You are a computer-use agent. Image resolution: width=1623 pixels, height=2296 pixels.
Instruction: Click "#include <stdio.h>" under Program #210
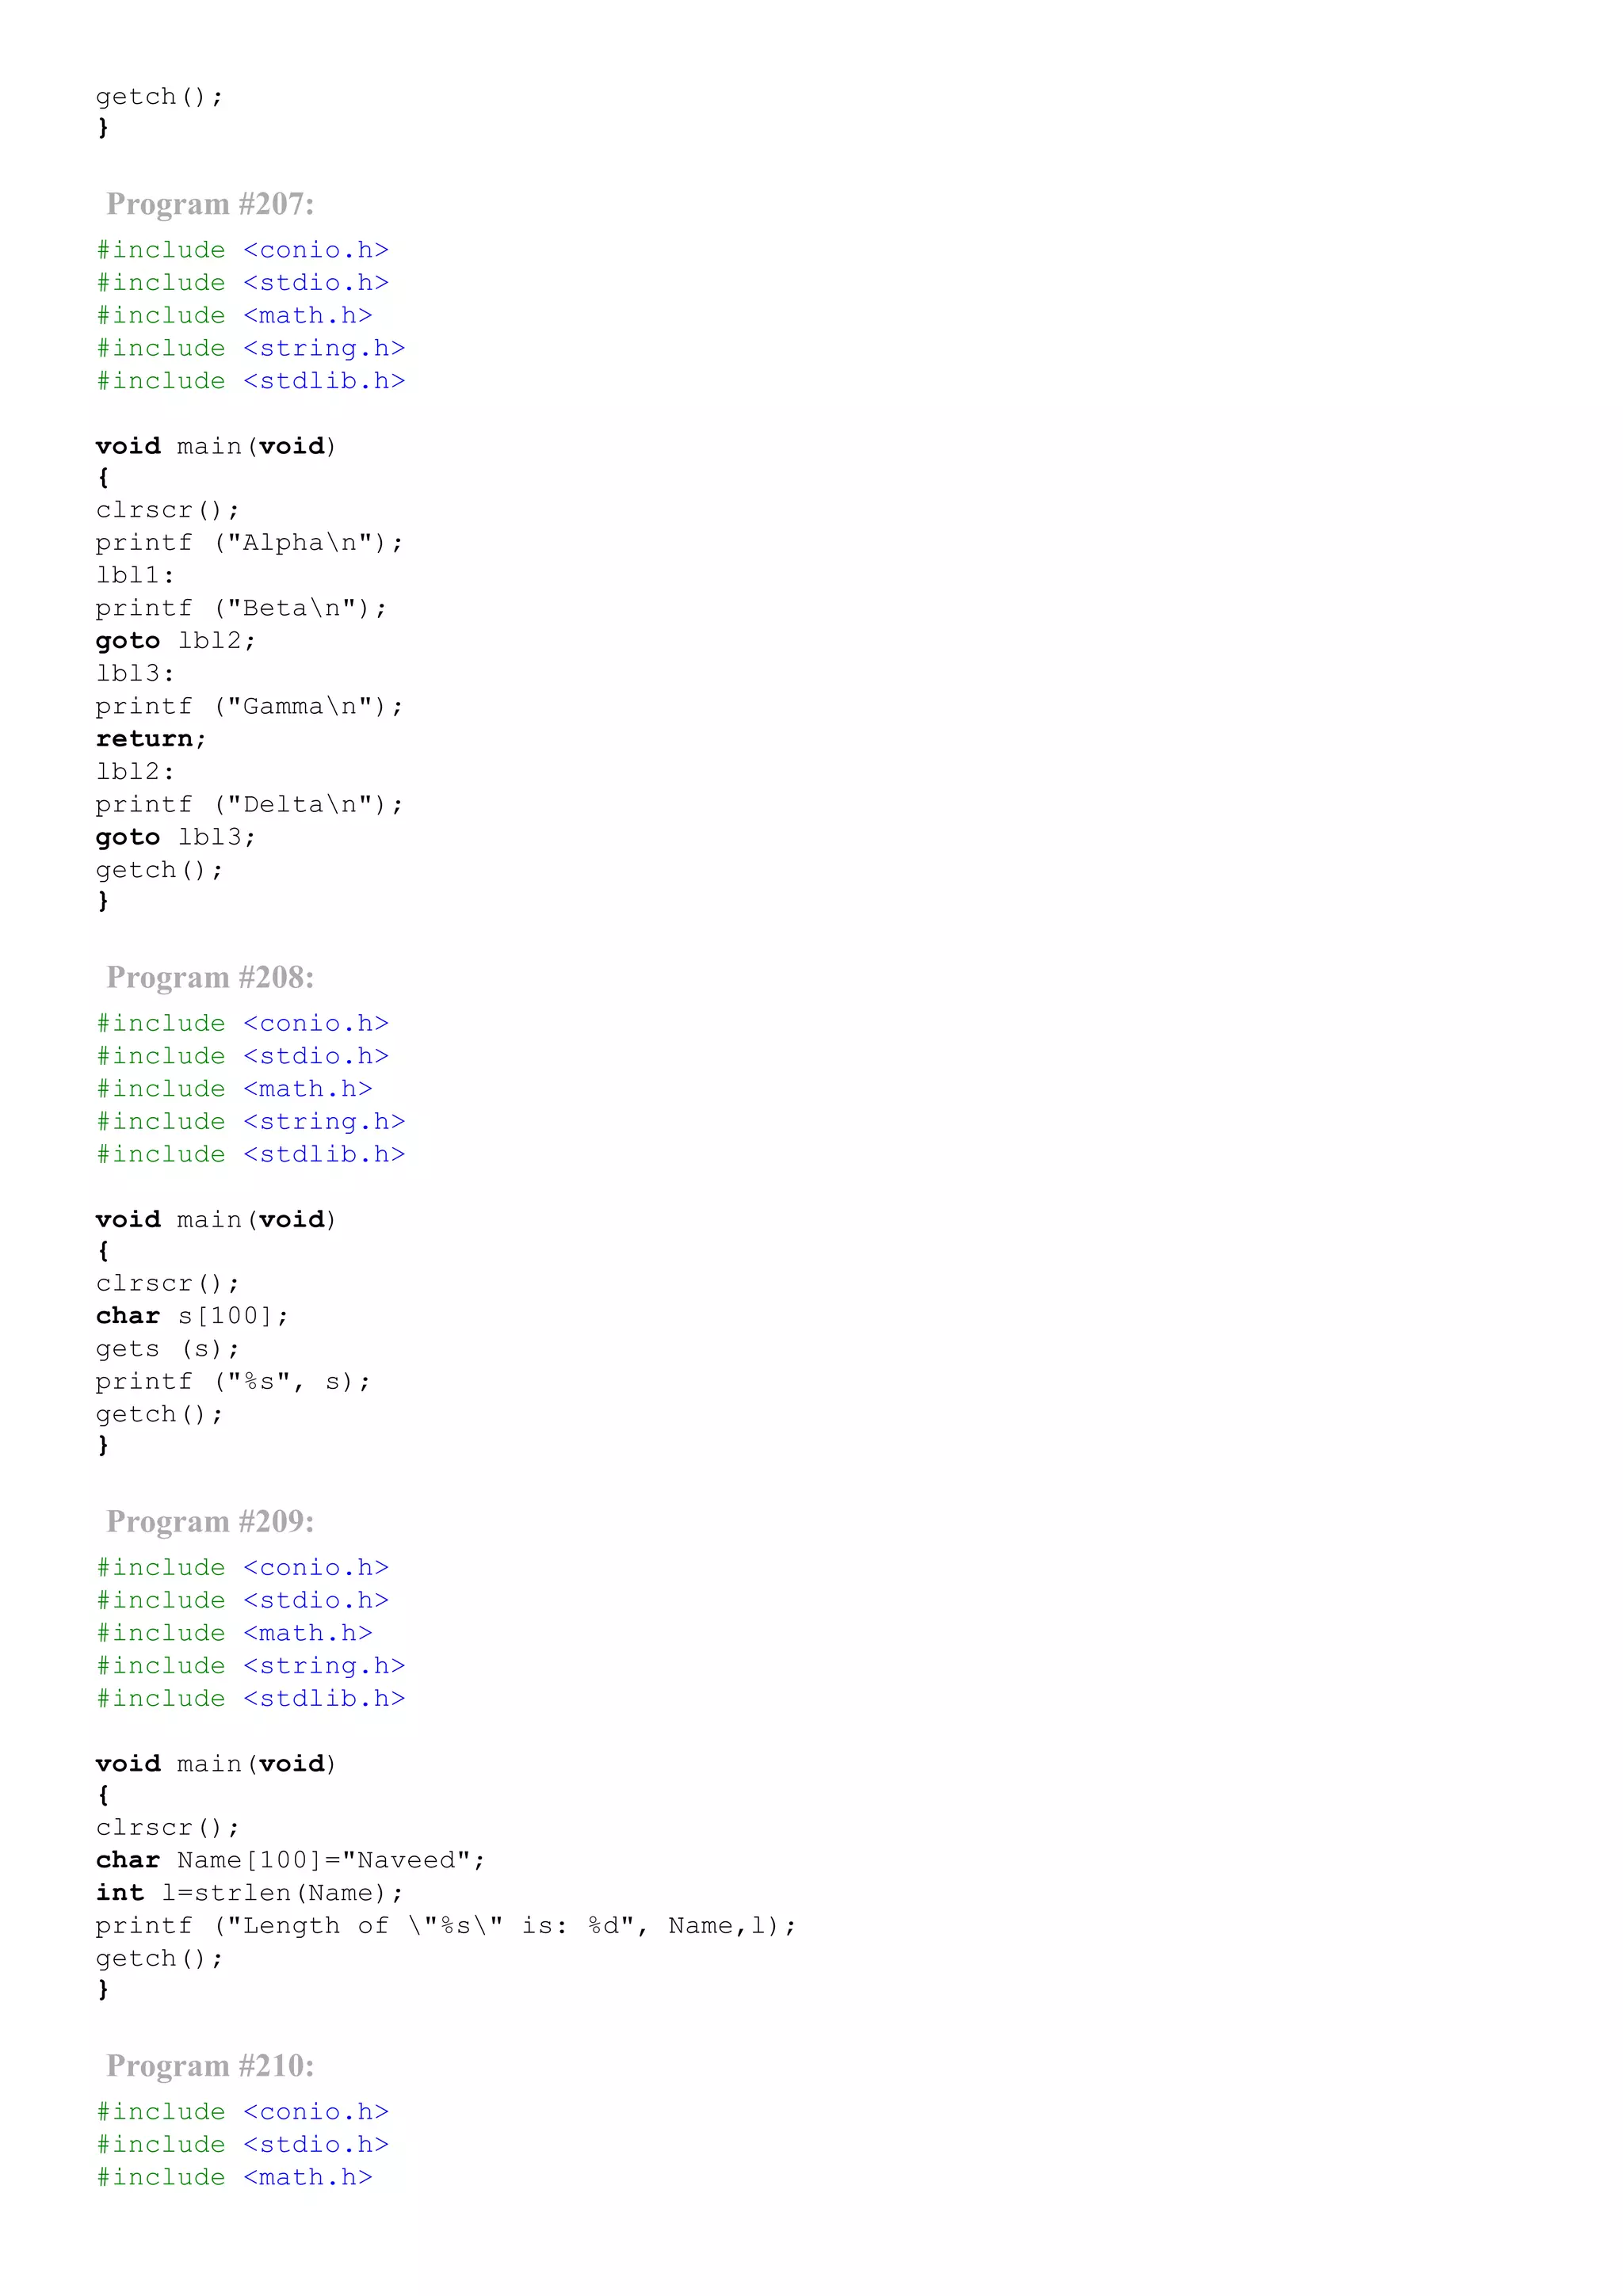click(x=242, y=2144)
